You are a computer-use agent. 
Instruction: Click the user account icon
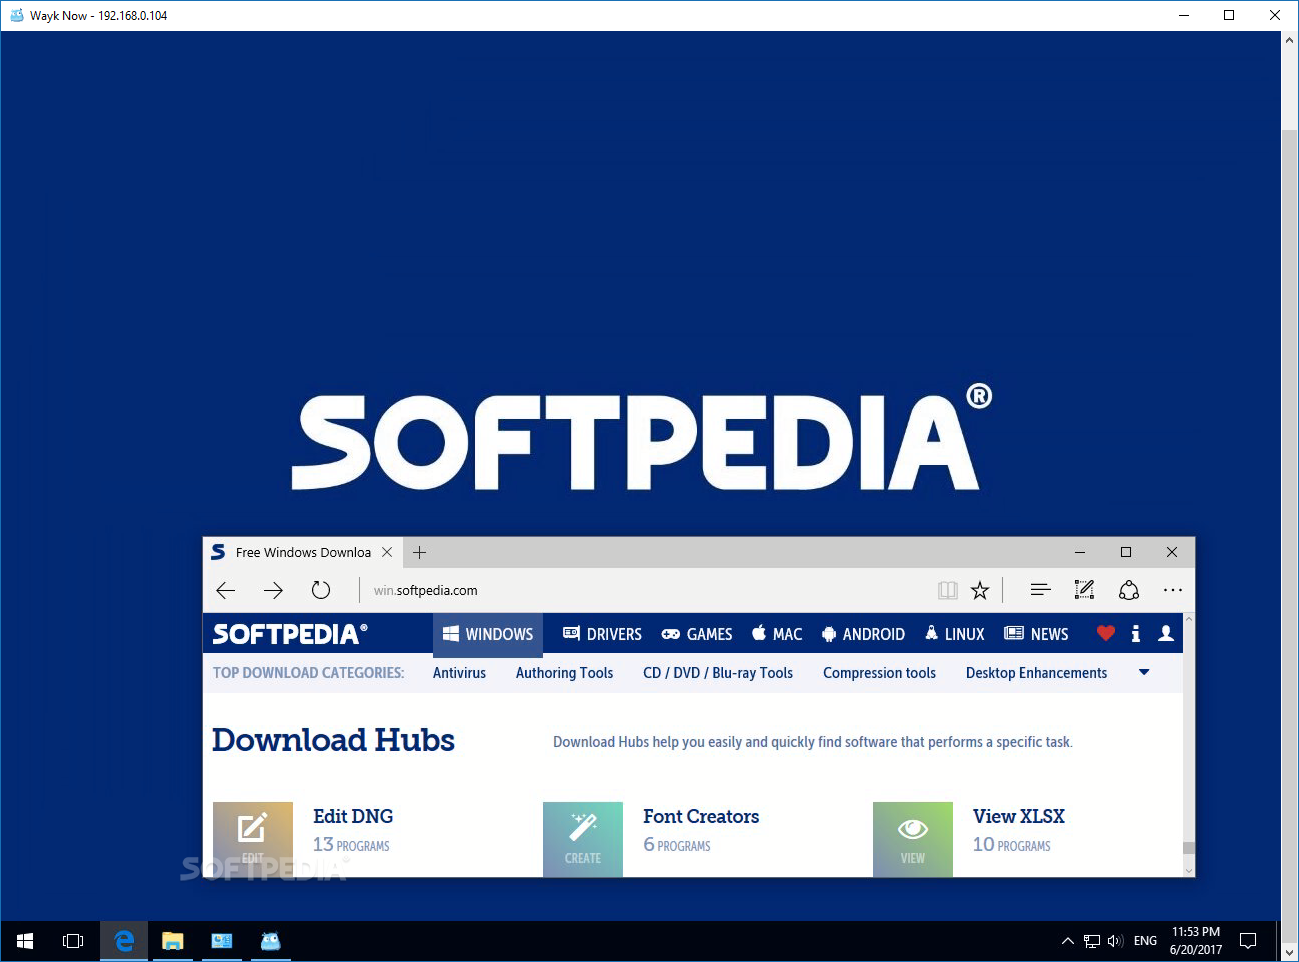(x=1166, y=633)
